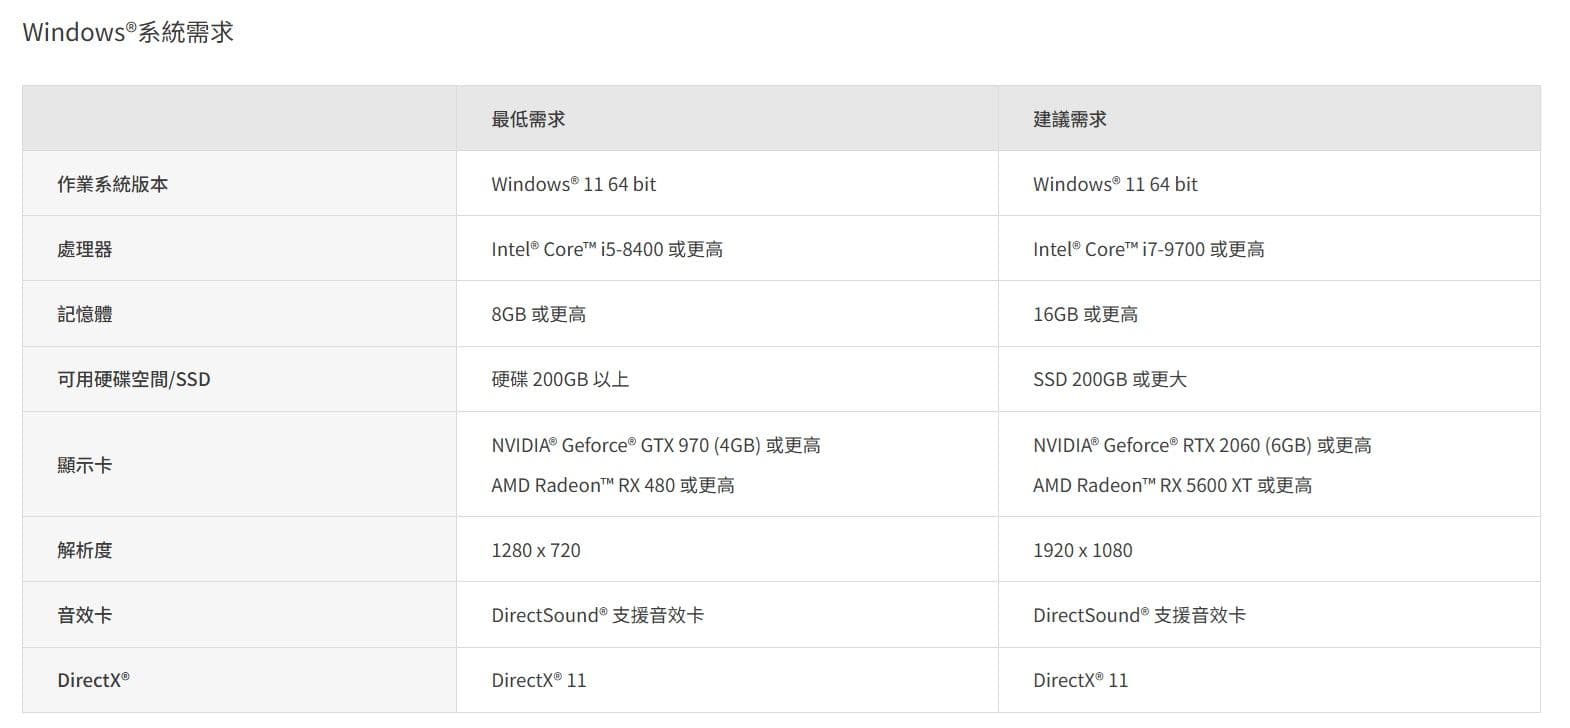Click AMD Radeon RX 5600 XT text
The width and height of the screenshot is (1570, 728).
1172,485
